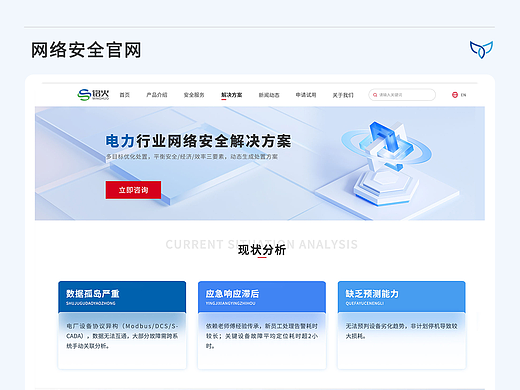Open the 安全服务 nav item
Viewport: 520px width, 390px height.
click(194, 95)
